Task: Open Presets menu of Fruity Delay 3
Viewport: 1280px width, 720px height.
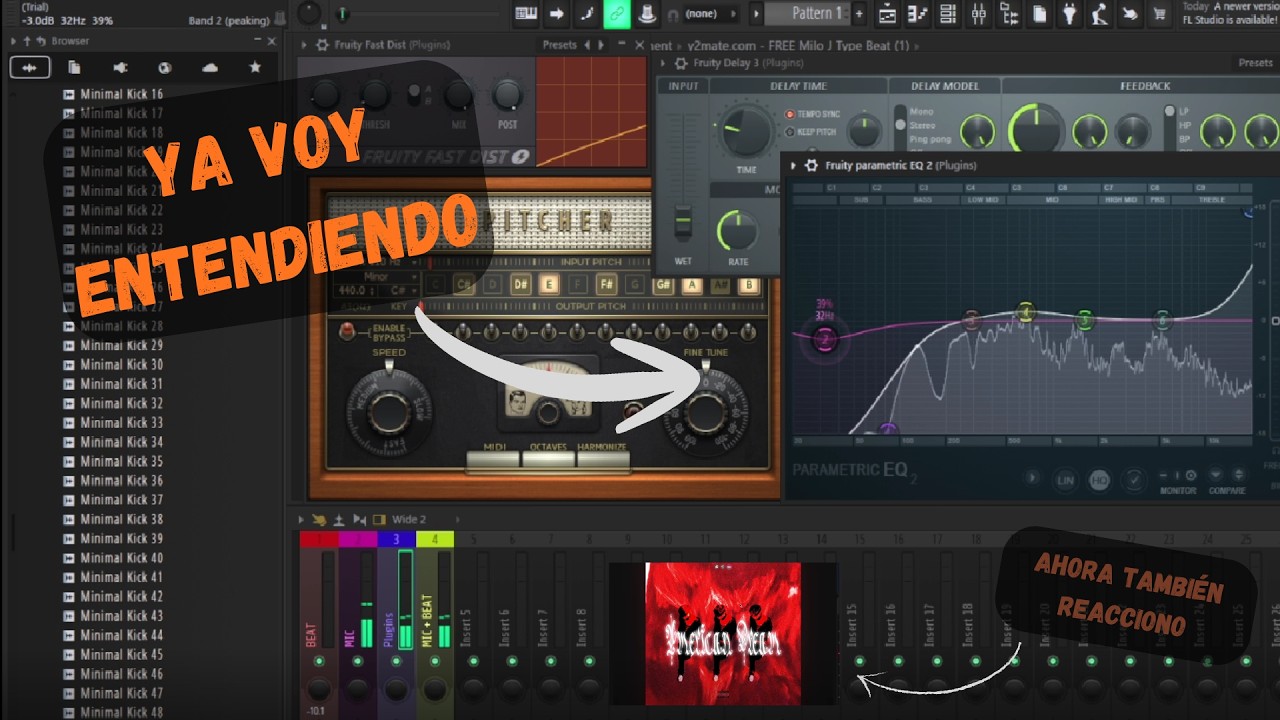Action: coord(1255,63)
